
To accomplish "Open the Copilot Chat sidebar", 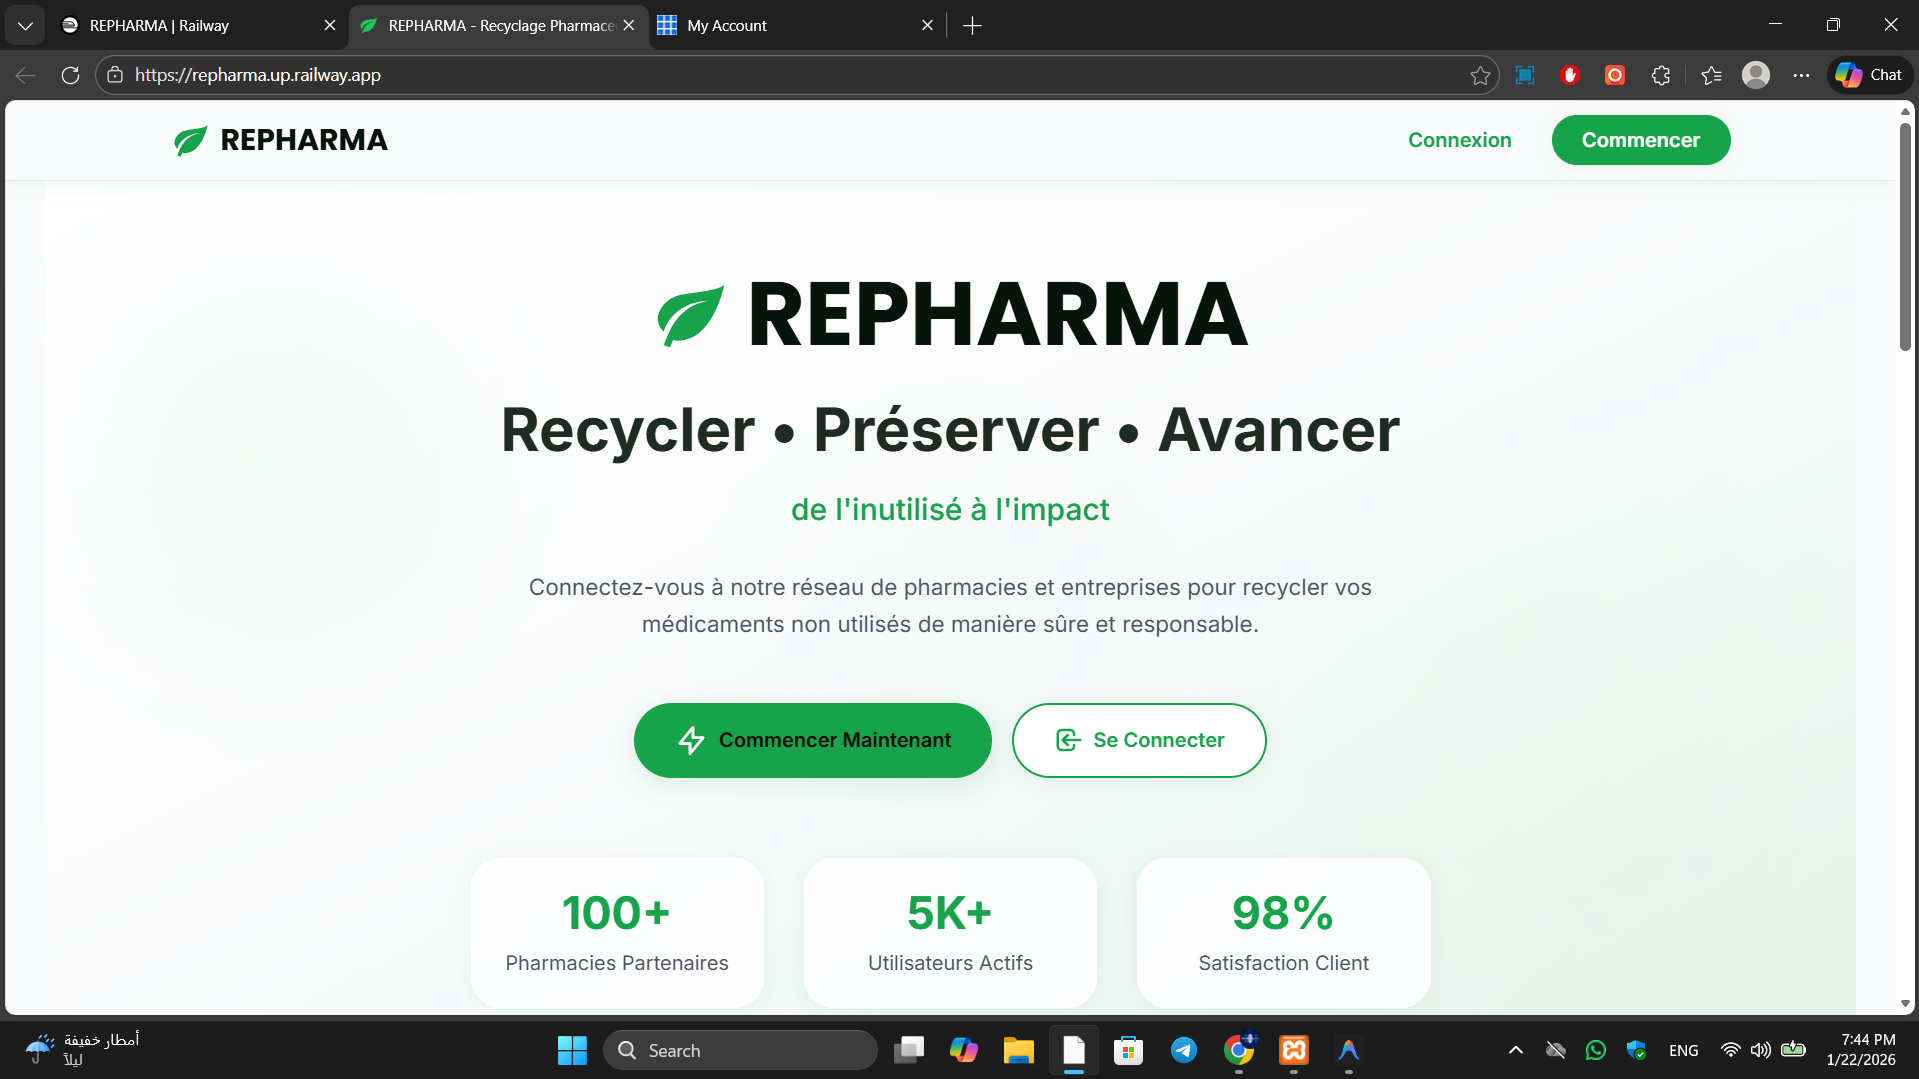I will (x=1868, y=74).
